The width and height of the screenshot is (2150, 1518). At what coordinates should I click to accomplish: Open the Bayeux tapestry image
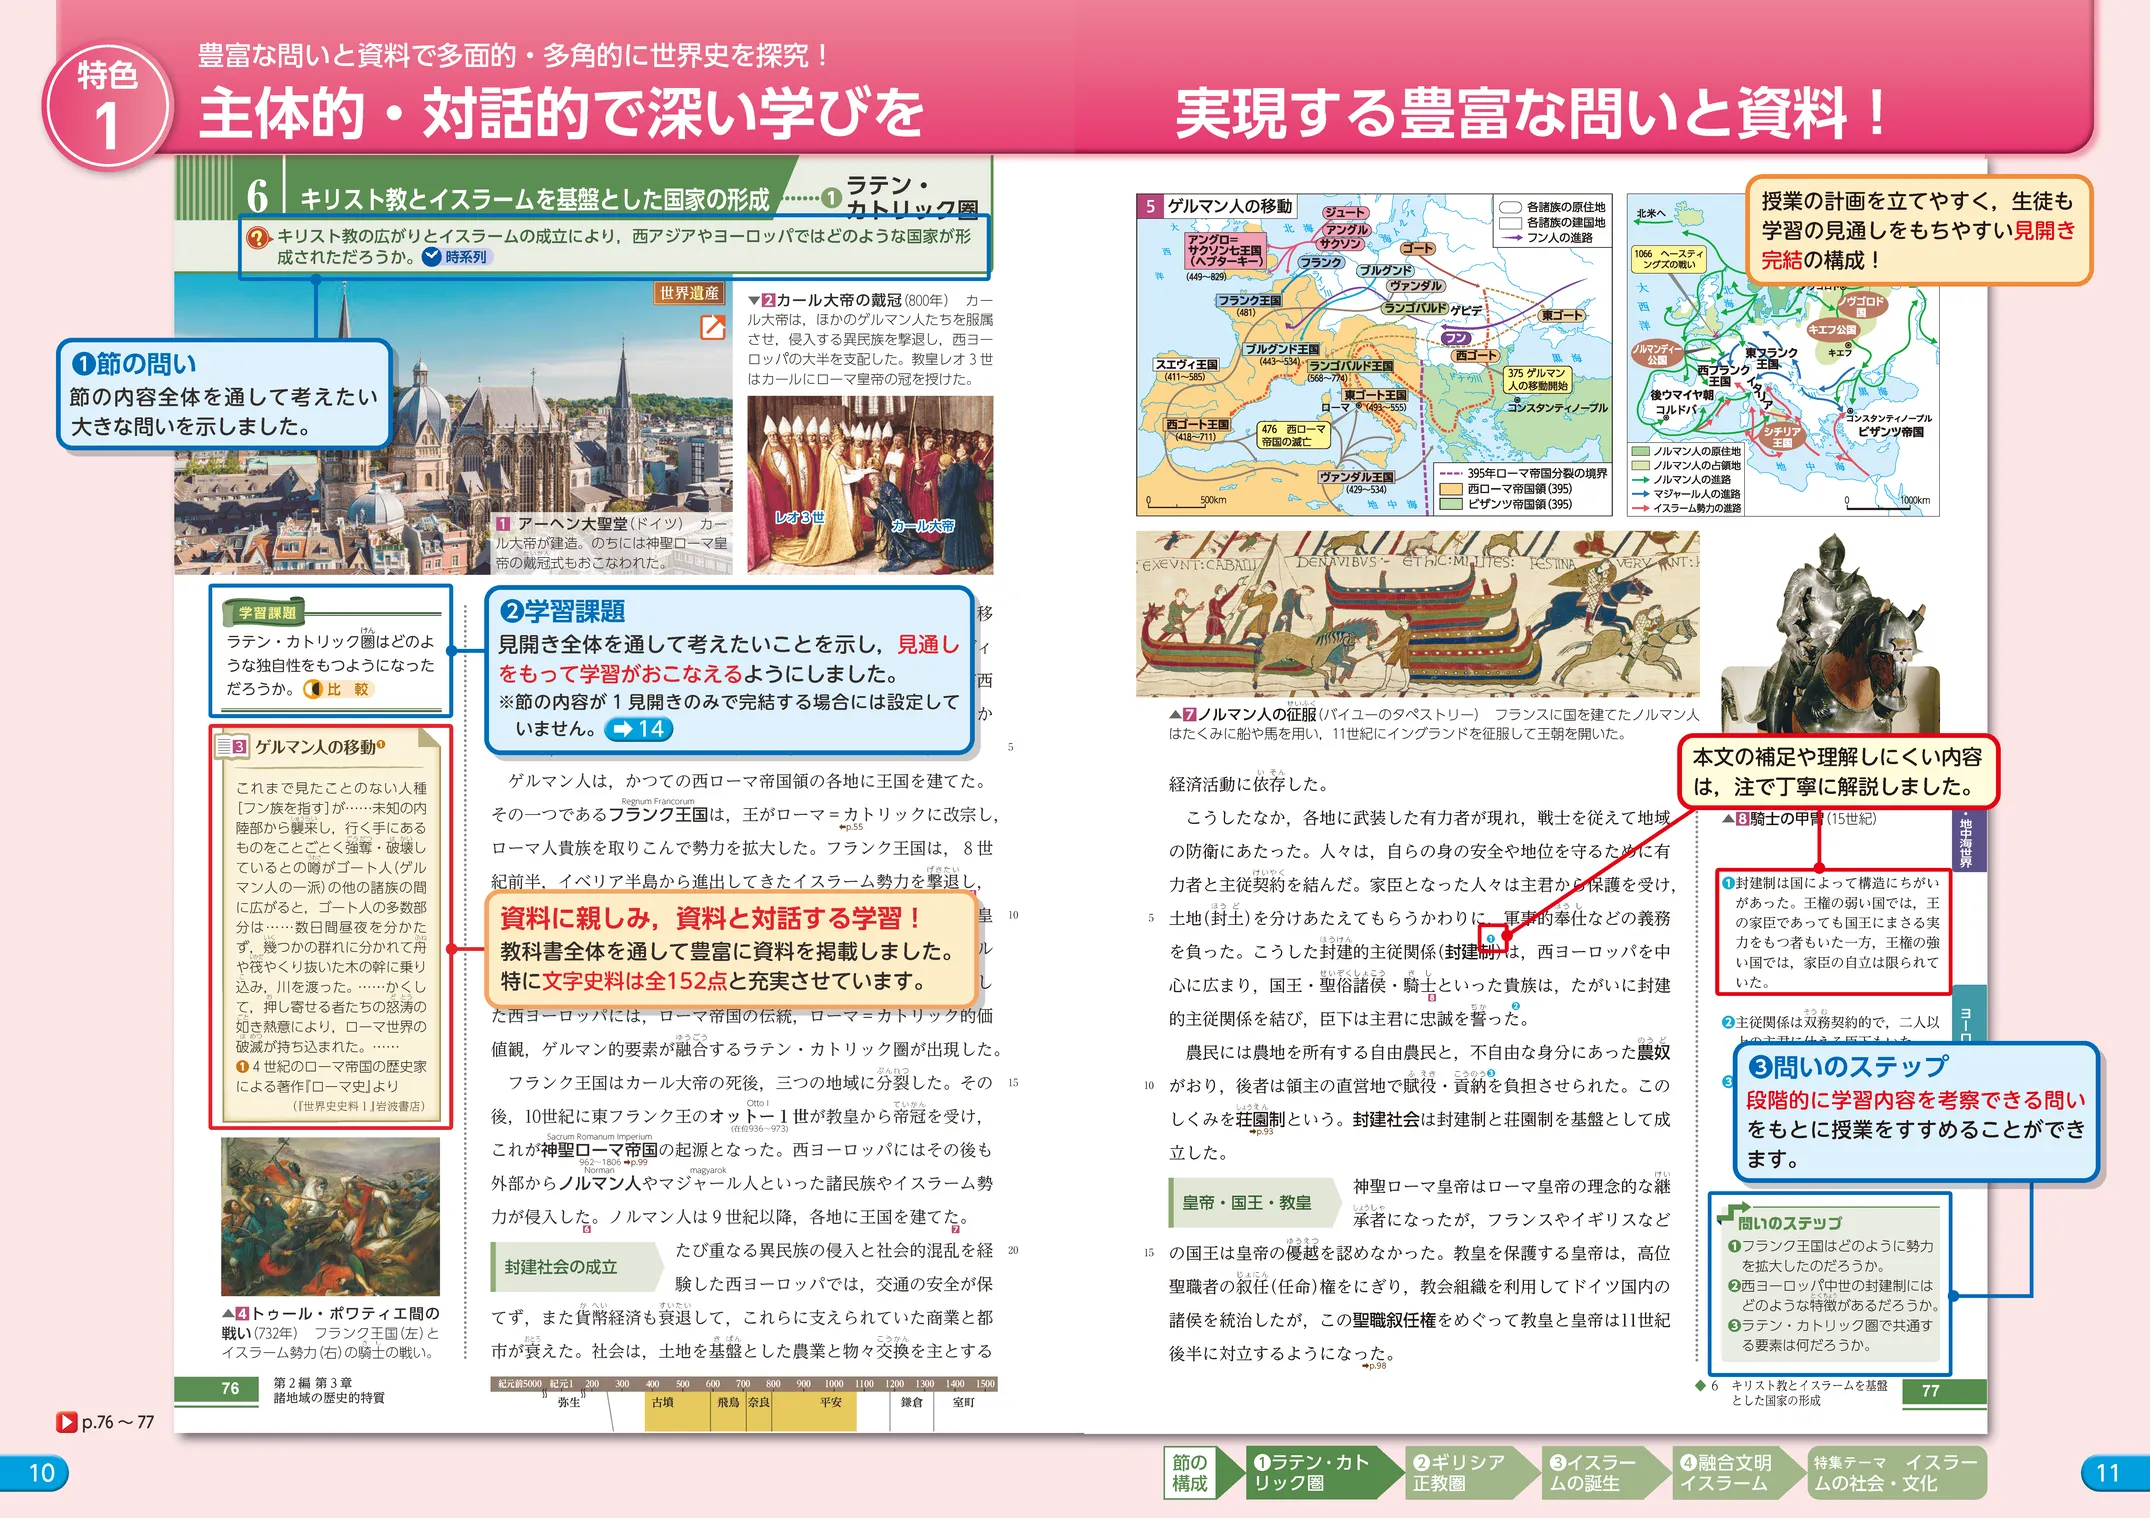(1417, 614)
